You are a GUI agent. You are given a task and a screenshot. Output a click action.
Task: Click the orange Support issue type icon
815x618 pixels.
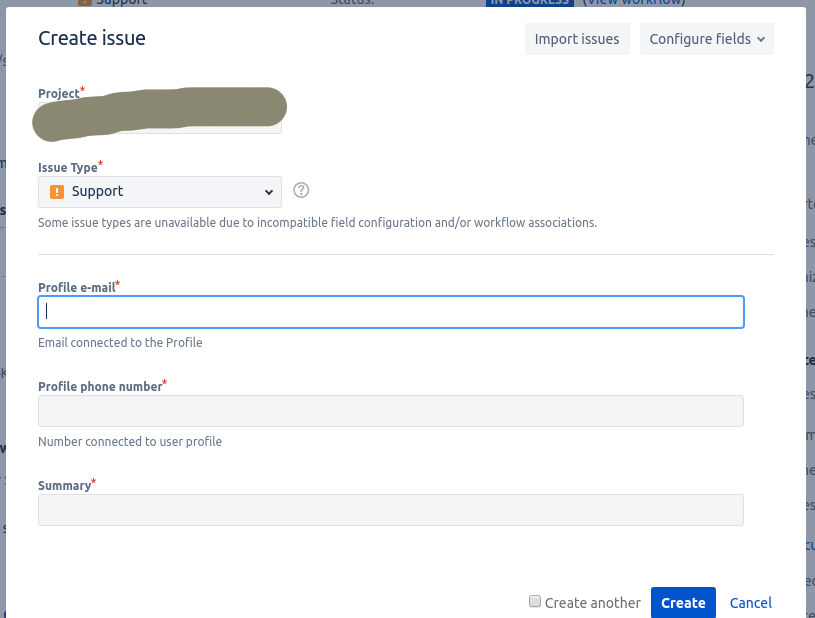pos(57,192)
